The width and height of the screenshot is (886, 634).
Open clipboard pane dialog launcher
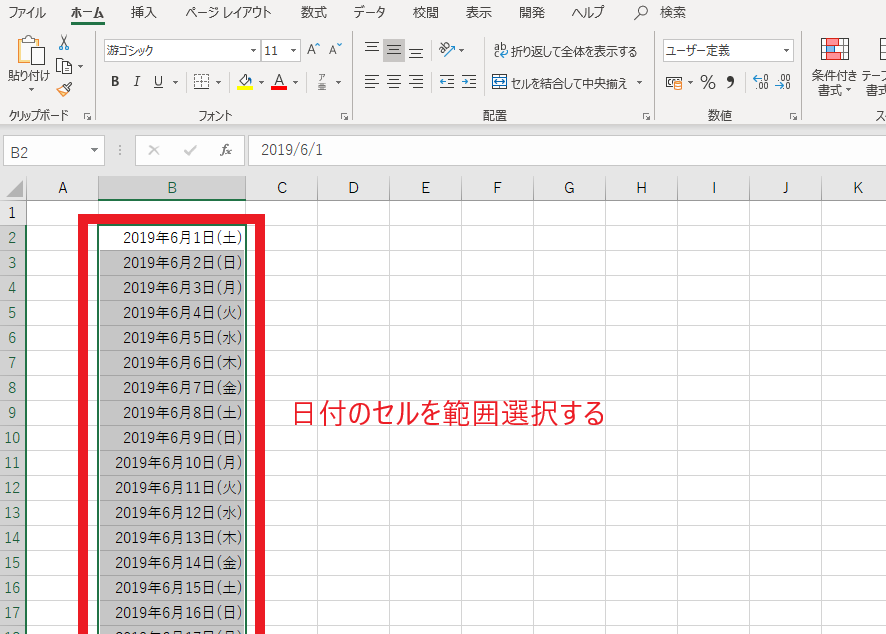click(88, 116)
